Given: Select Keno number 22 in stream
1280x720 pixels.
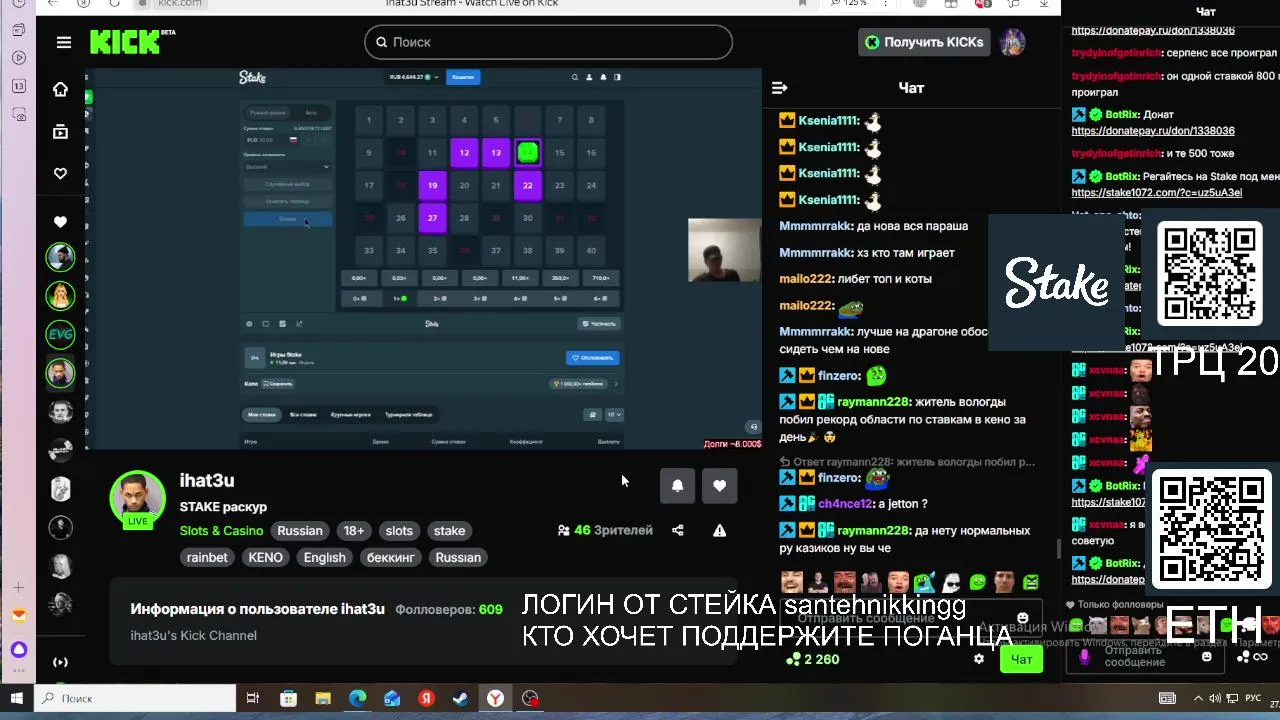Looking at the screenshot, I should coord(527,185).
